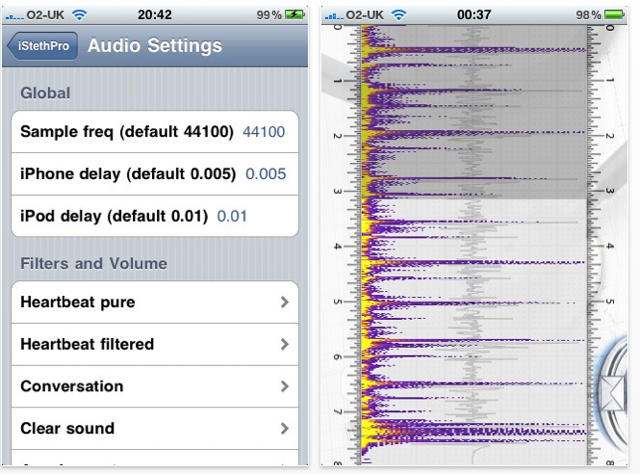Screen dimensions: 640x474
Task: Select the Global section header
Action: (x=45, y=93)
